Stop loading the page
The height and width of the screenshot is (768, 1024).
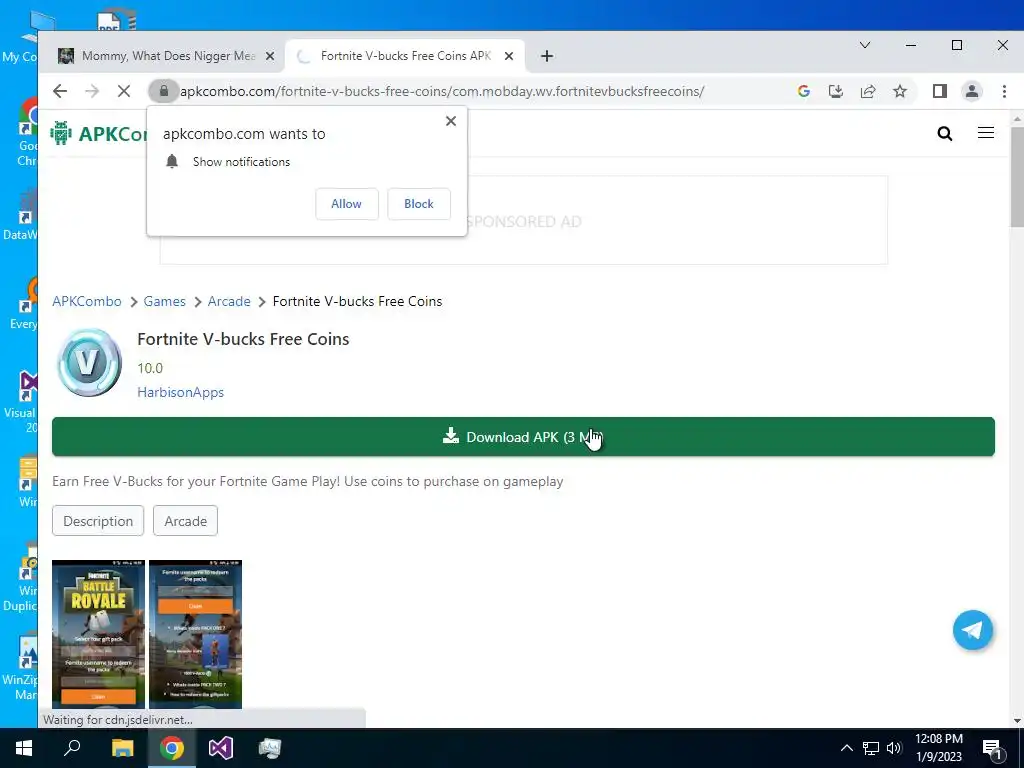[x=123, y=91]
